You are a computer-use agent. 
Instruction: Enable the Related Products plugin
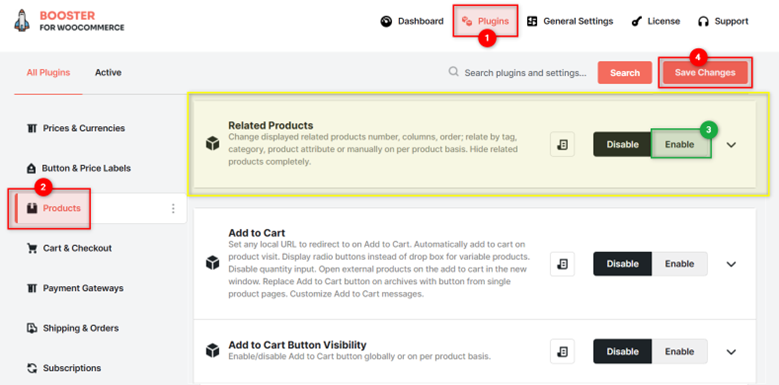[680, 145]
